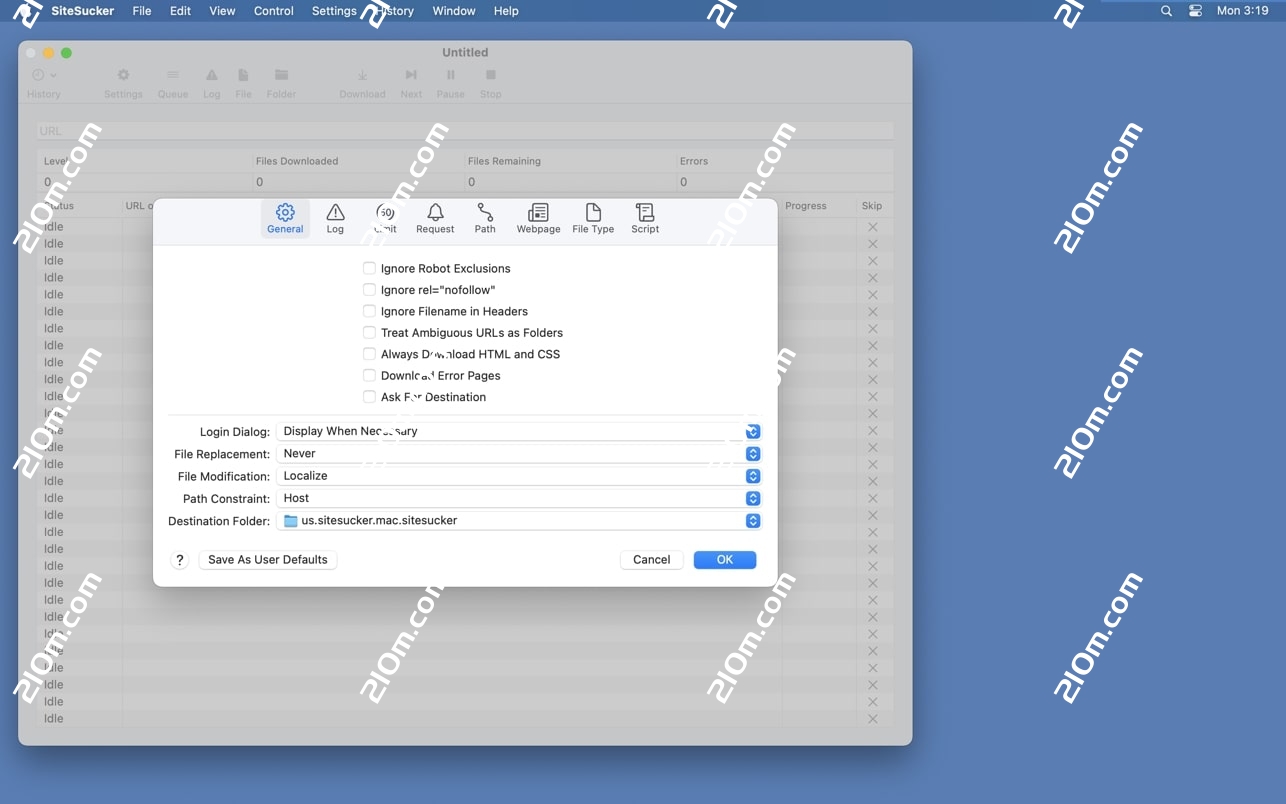Open the Log warning-triangle settings icon

coord(335,218)
